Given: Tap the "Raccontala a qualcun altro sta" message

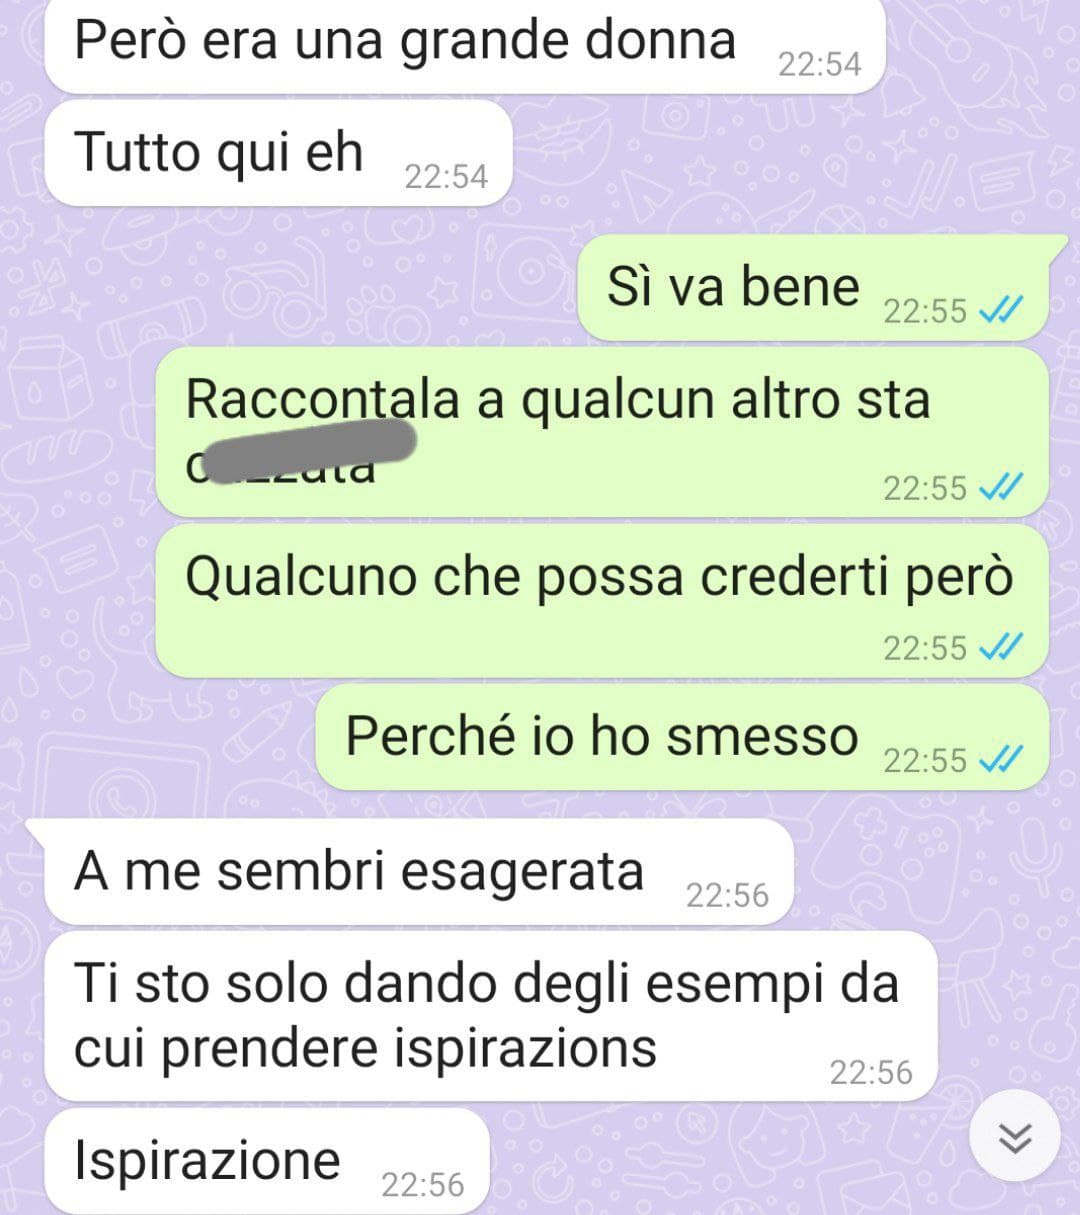Looking at the screenshot, I should (x=602, y=432).
